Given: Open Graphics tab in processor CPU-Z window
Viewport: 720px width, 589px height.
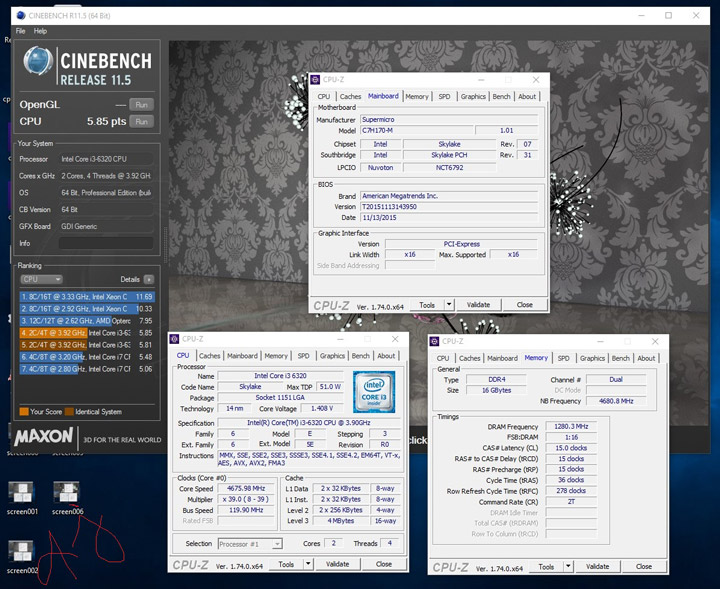Looking at the screenshot, I should pyautogui.click(x=332, y=356).
